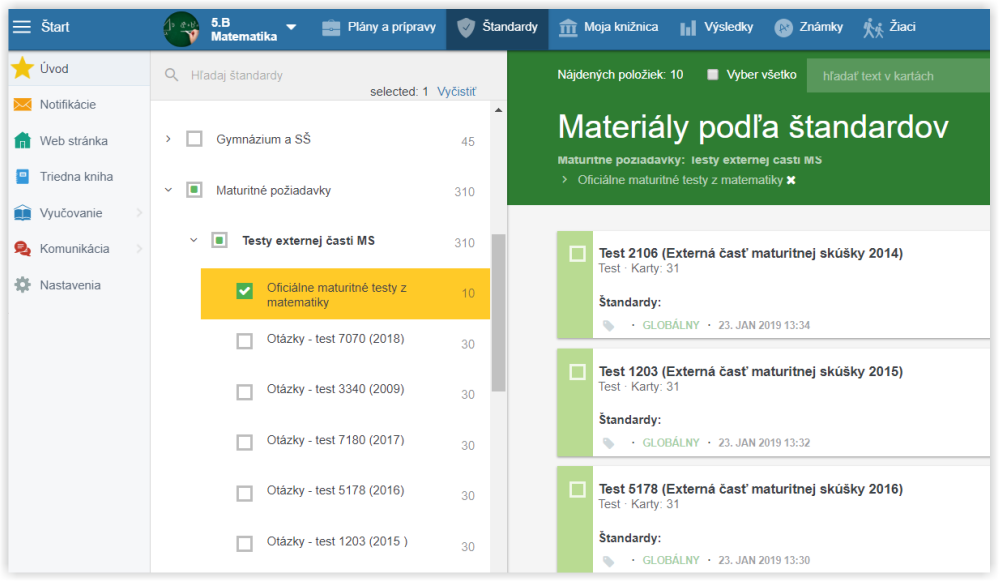Click the Komunikácia chat bubbles icon
The height and width of the screenshot is (581, 999).
22,248
